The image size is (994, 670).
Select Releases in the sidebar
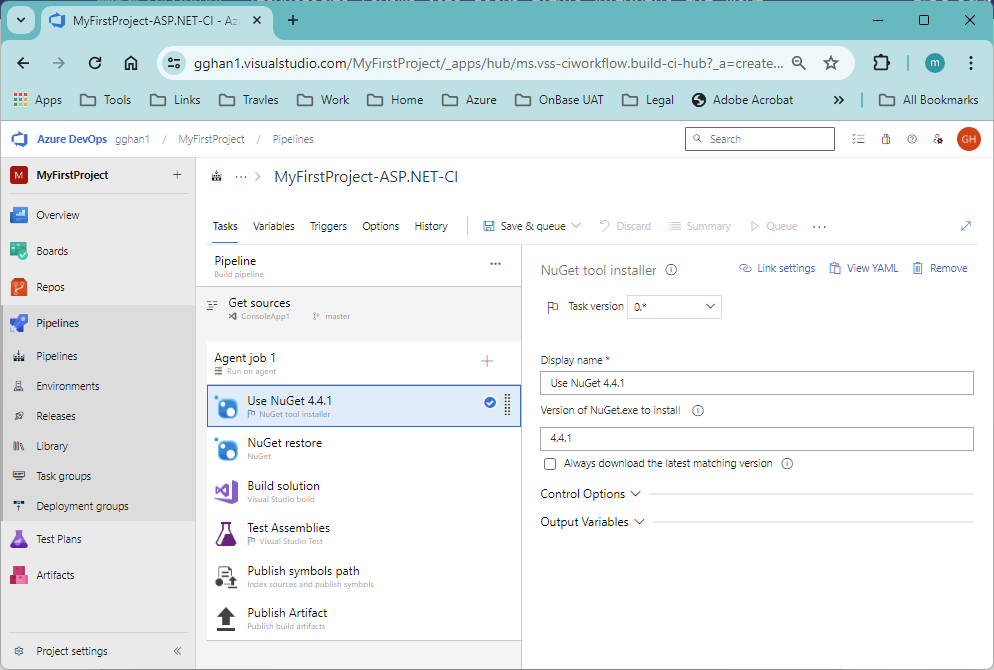click(x=58, y=415)
